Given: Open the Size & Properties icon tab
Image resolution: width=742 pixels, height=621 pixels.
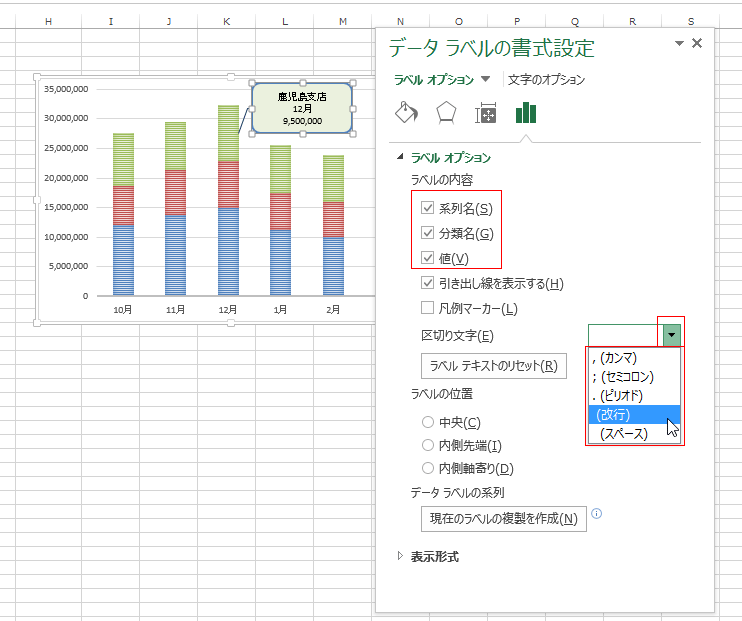Looking at the screenshot, I should pos(486,113).
